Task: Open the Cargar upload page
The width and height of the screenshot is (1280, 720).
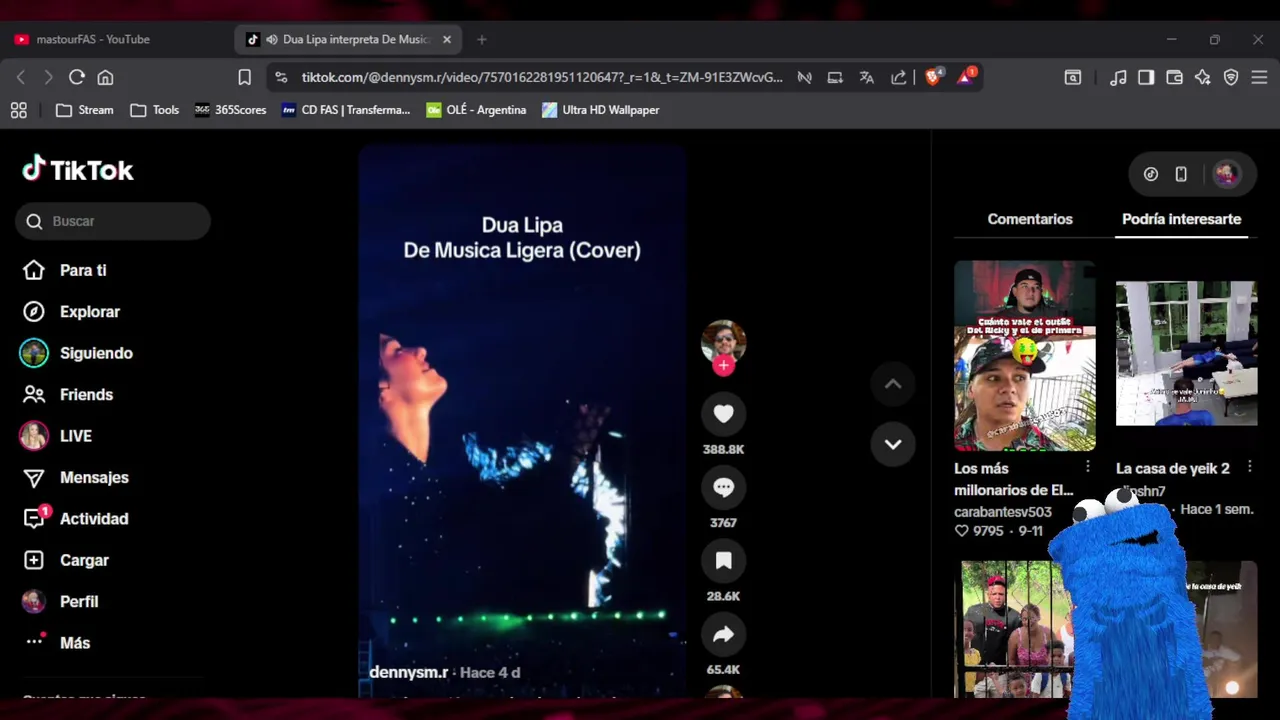Action: click(66, 561)
